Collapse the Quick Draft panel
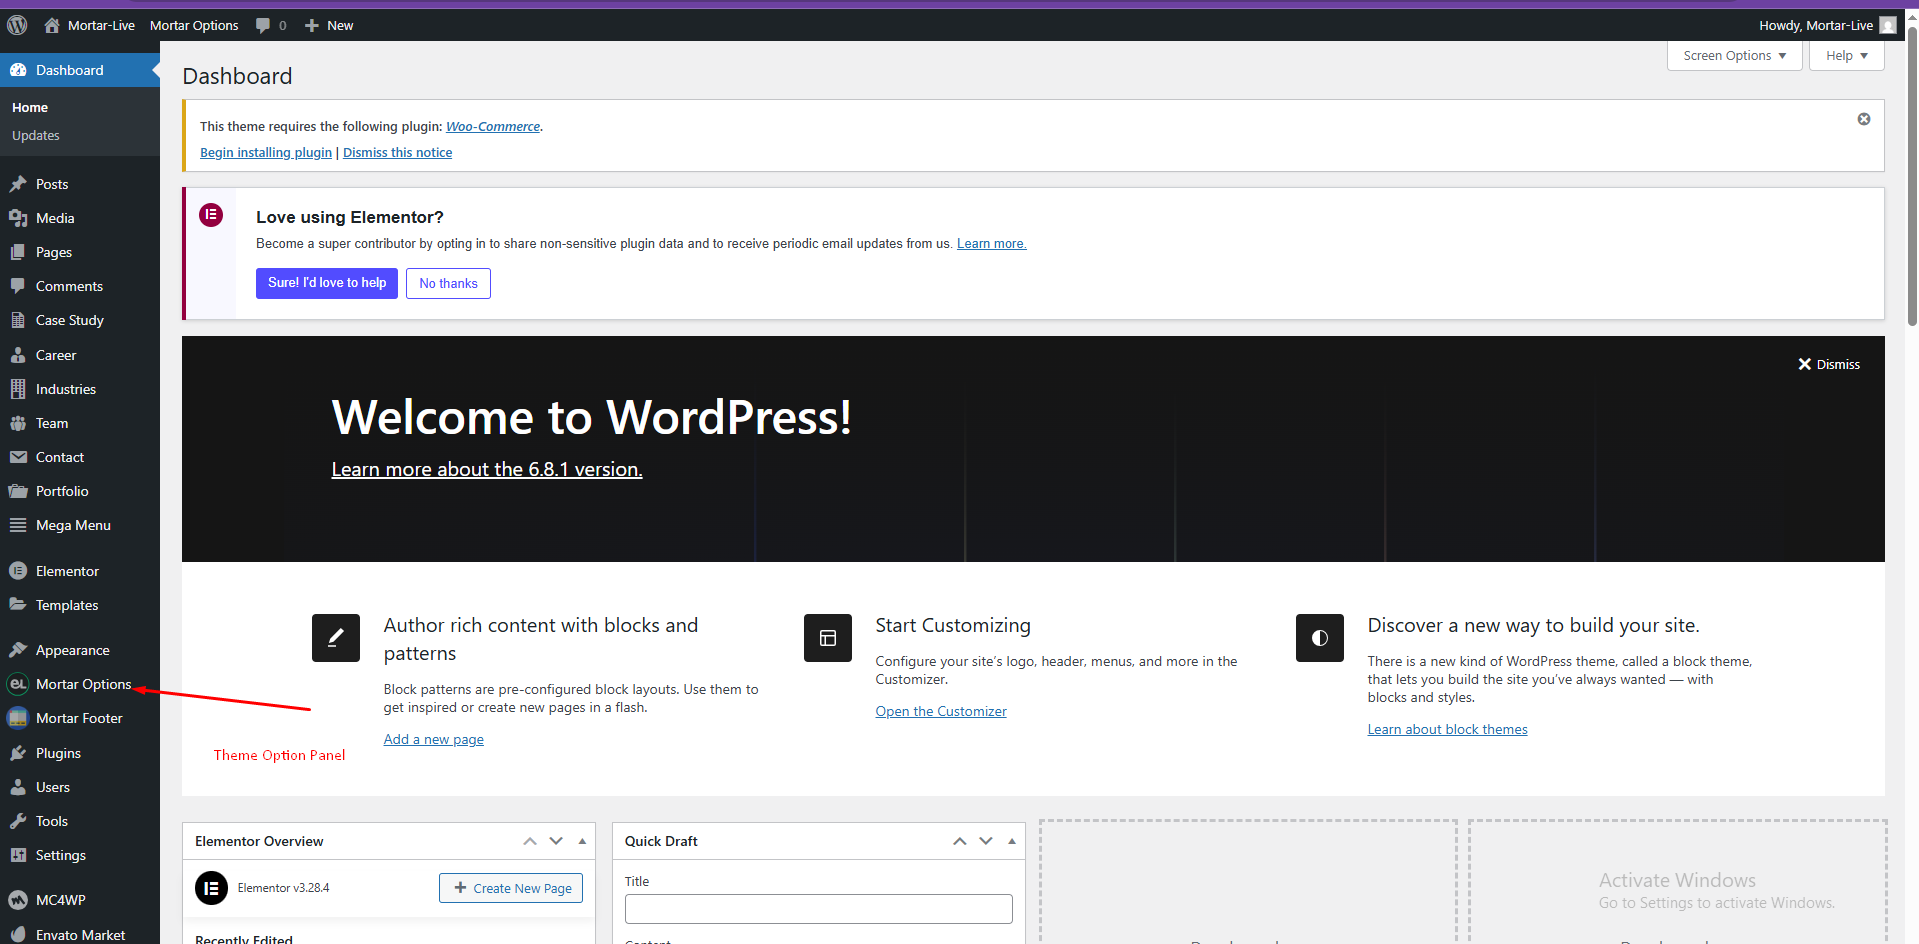The width and height of the screenshot is (1919, 944). 1012,841
